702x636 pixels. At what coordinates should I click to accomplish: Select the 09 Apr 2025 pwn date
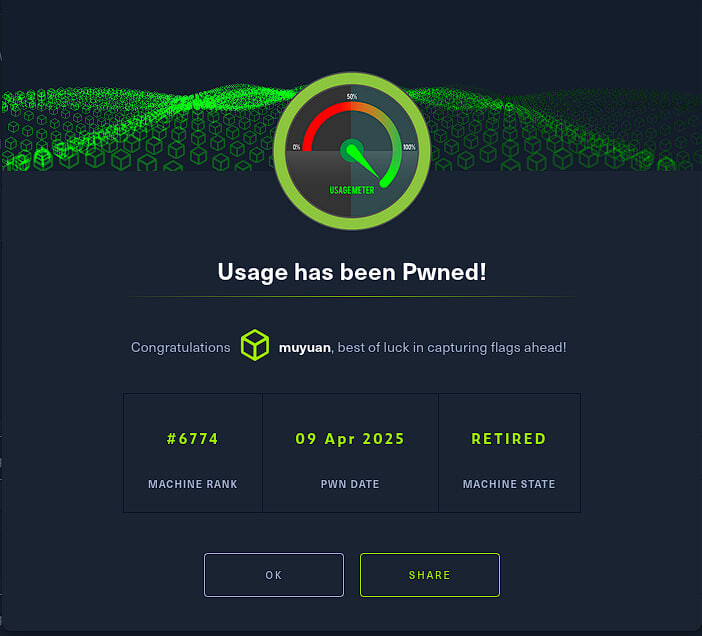[350, 439]
